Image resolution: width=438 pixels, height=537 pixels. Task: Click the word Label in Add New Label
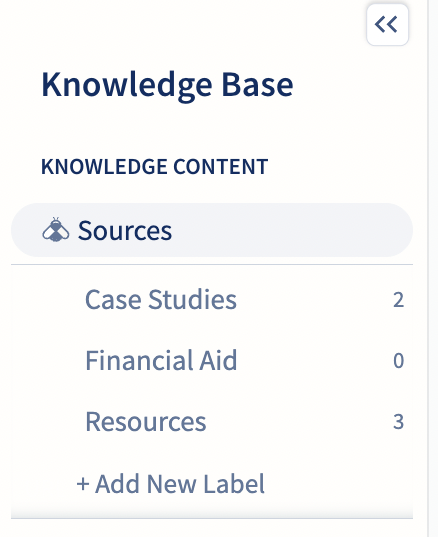point(234,484)
